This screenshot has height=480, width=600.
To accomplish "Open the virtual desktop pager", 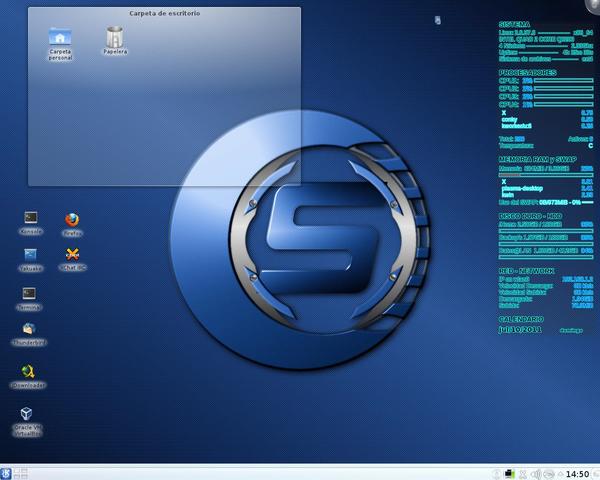I will click(x=20, y=473).
